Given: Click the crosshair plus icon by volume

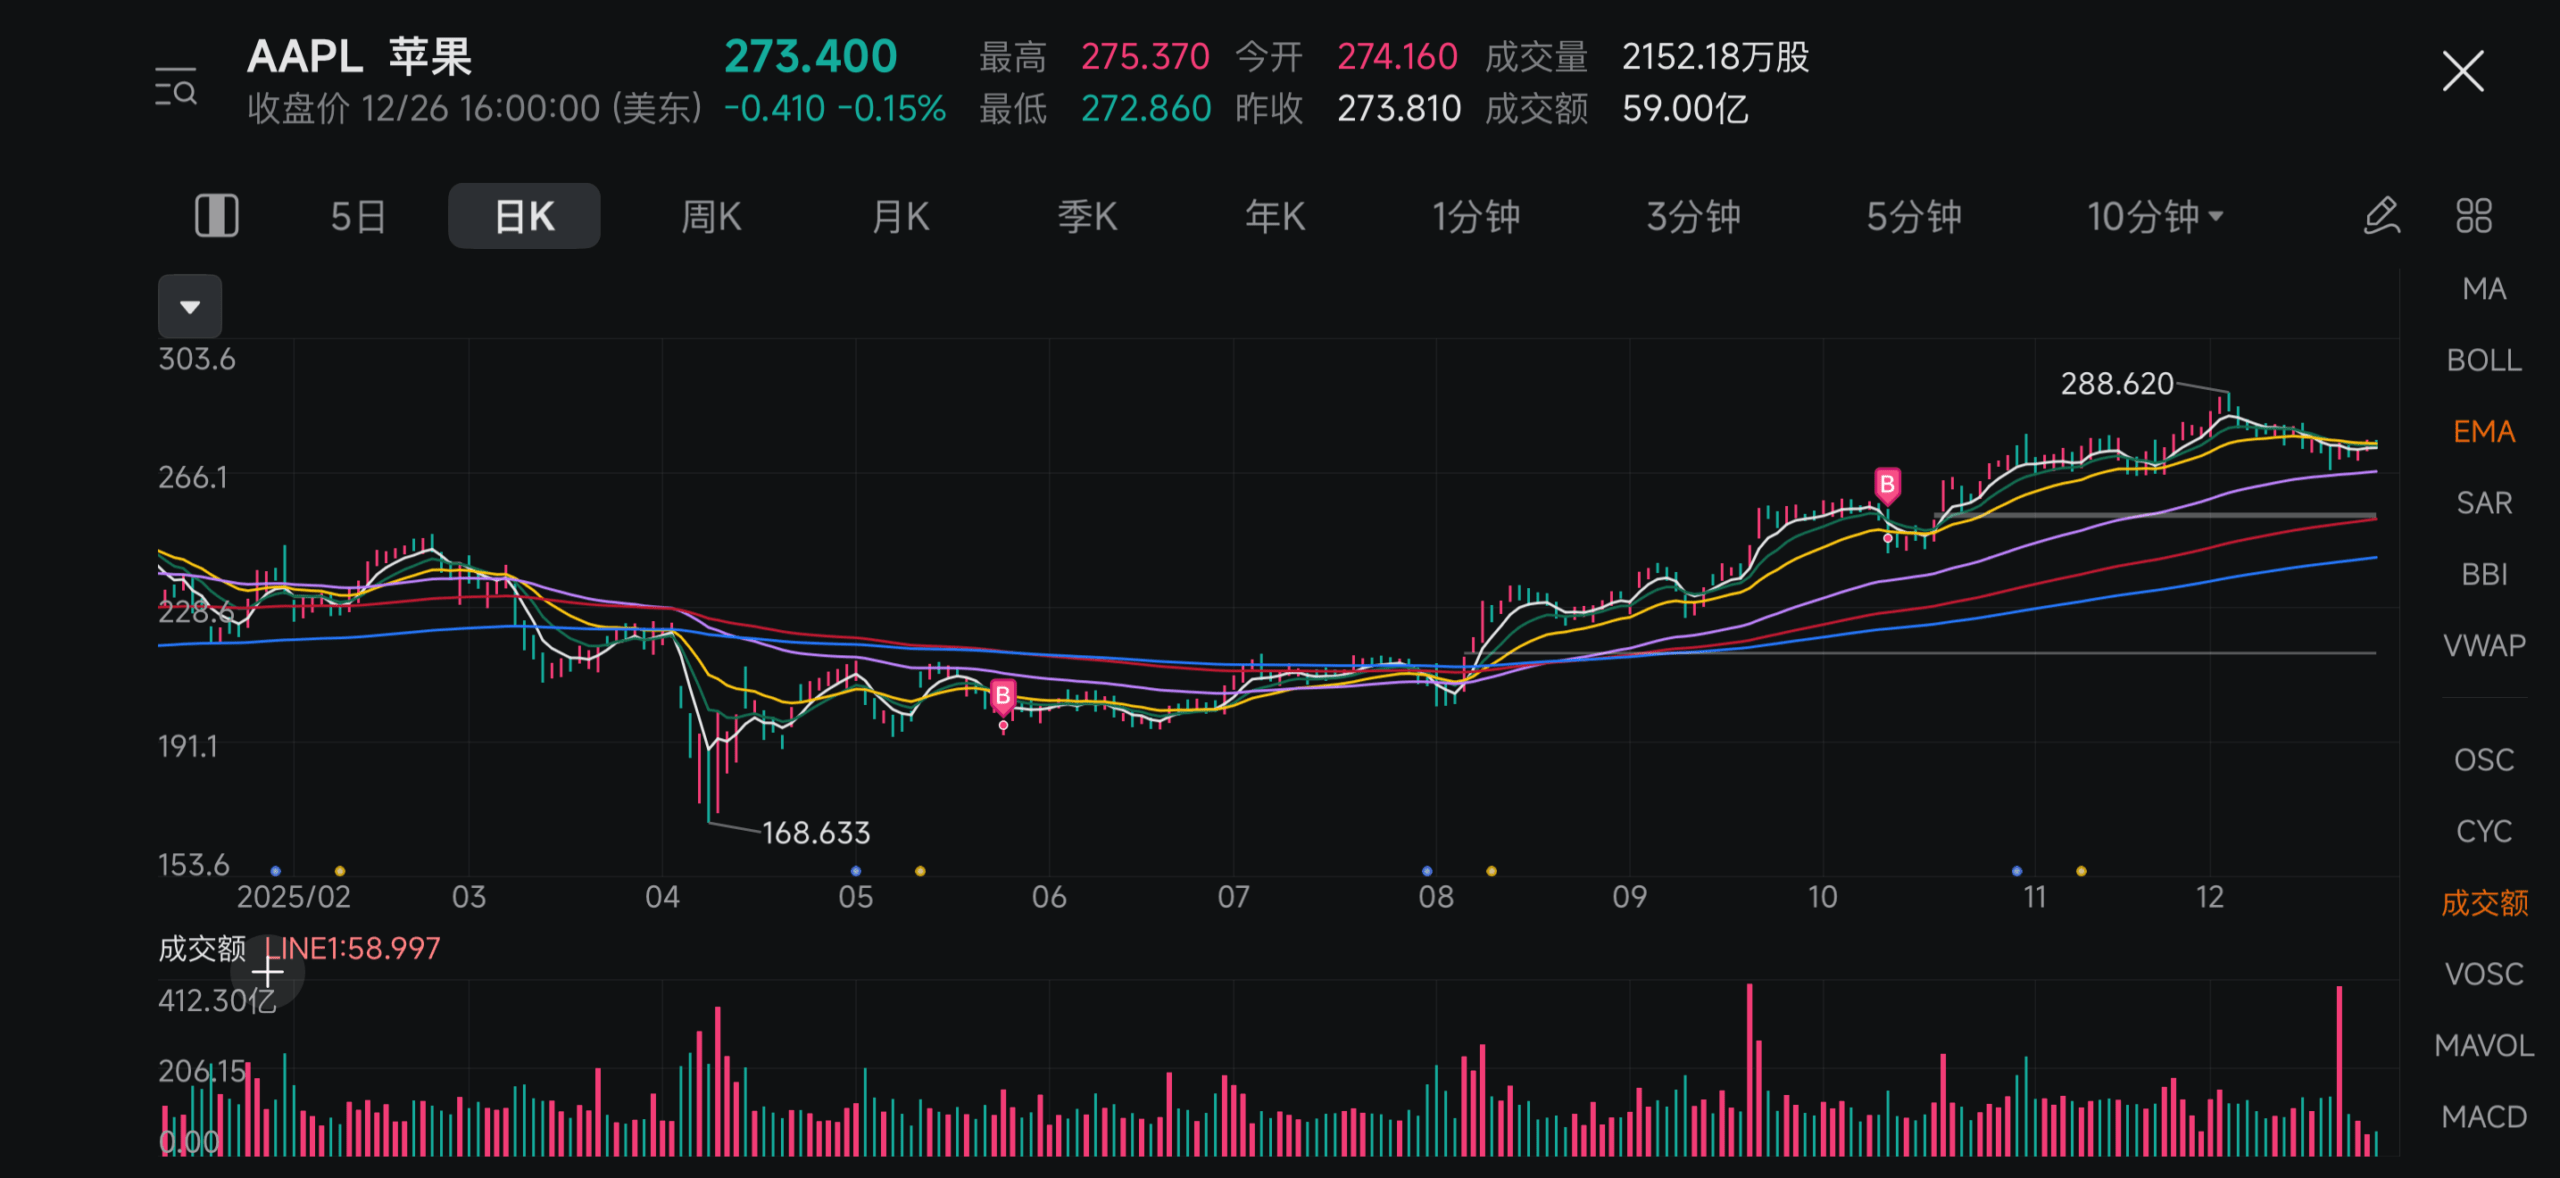Looking at the screenshot, I should (267, 971).
